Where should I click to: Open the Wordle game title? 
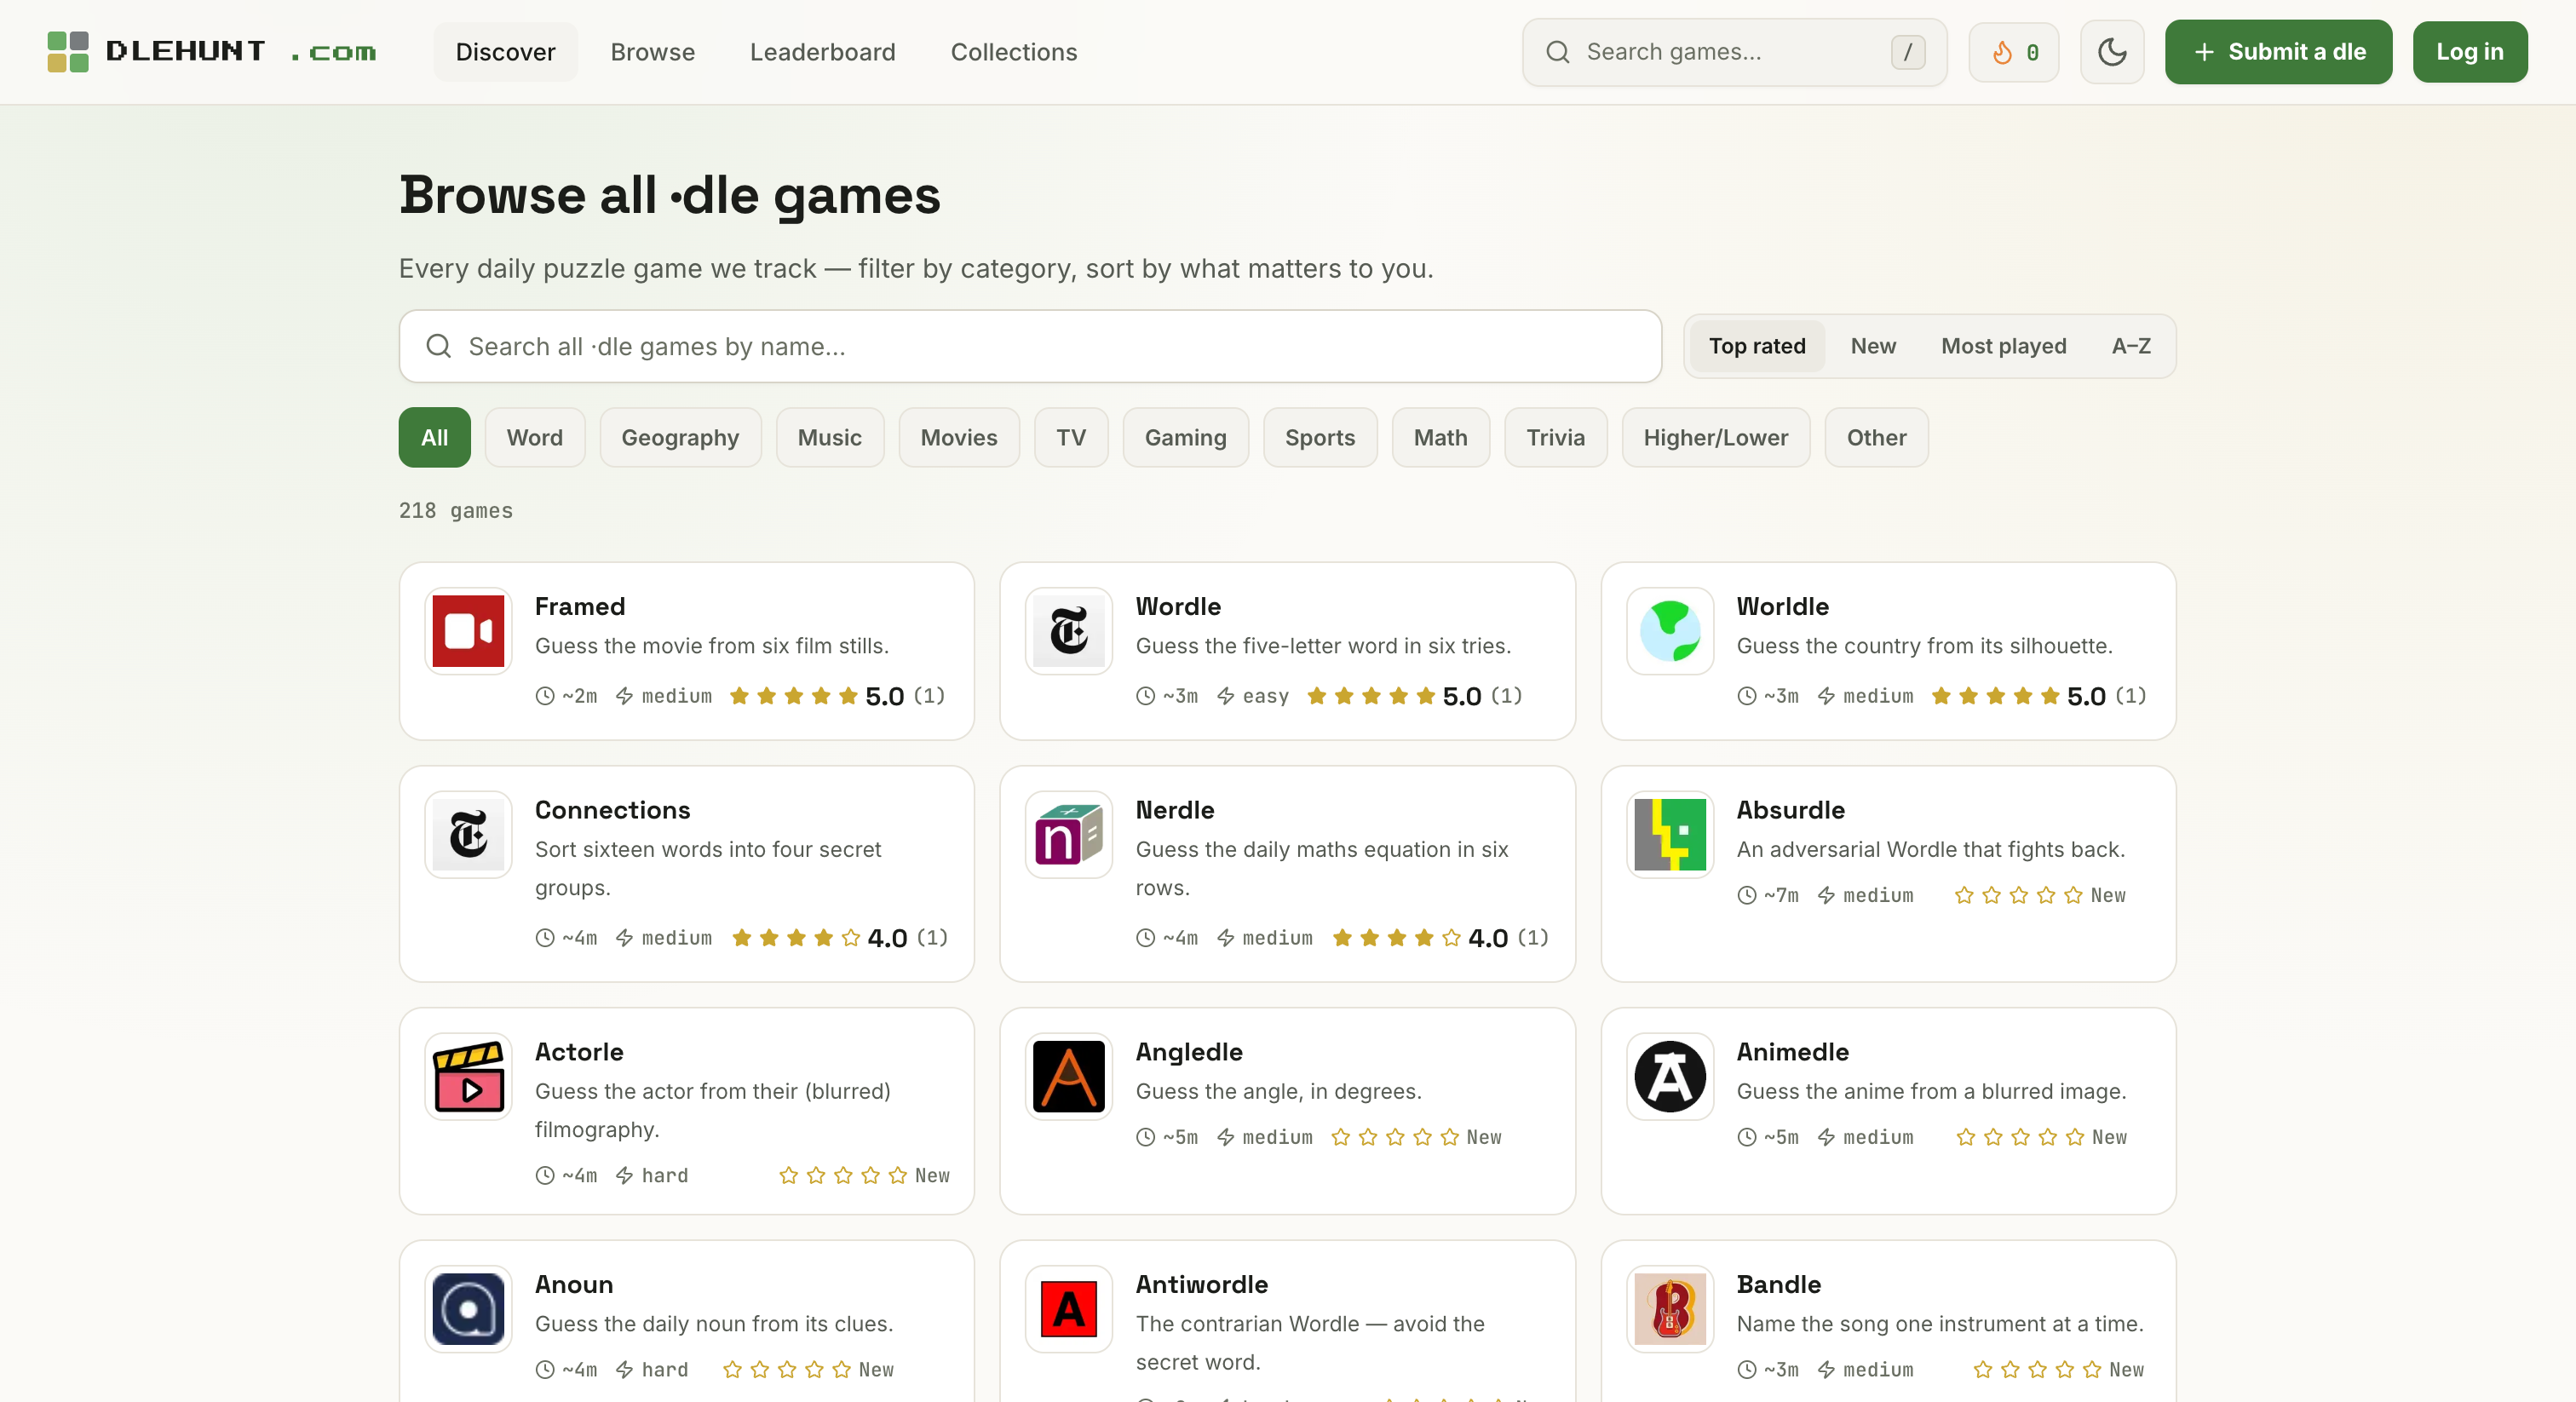point(1178,606)
